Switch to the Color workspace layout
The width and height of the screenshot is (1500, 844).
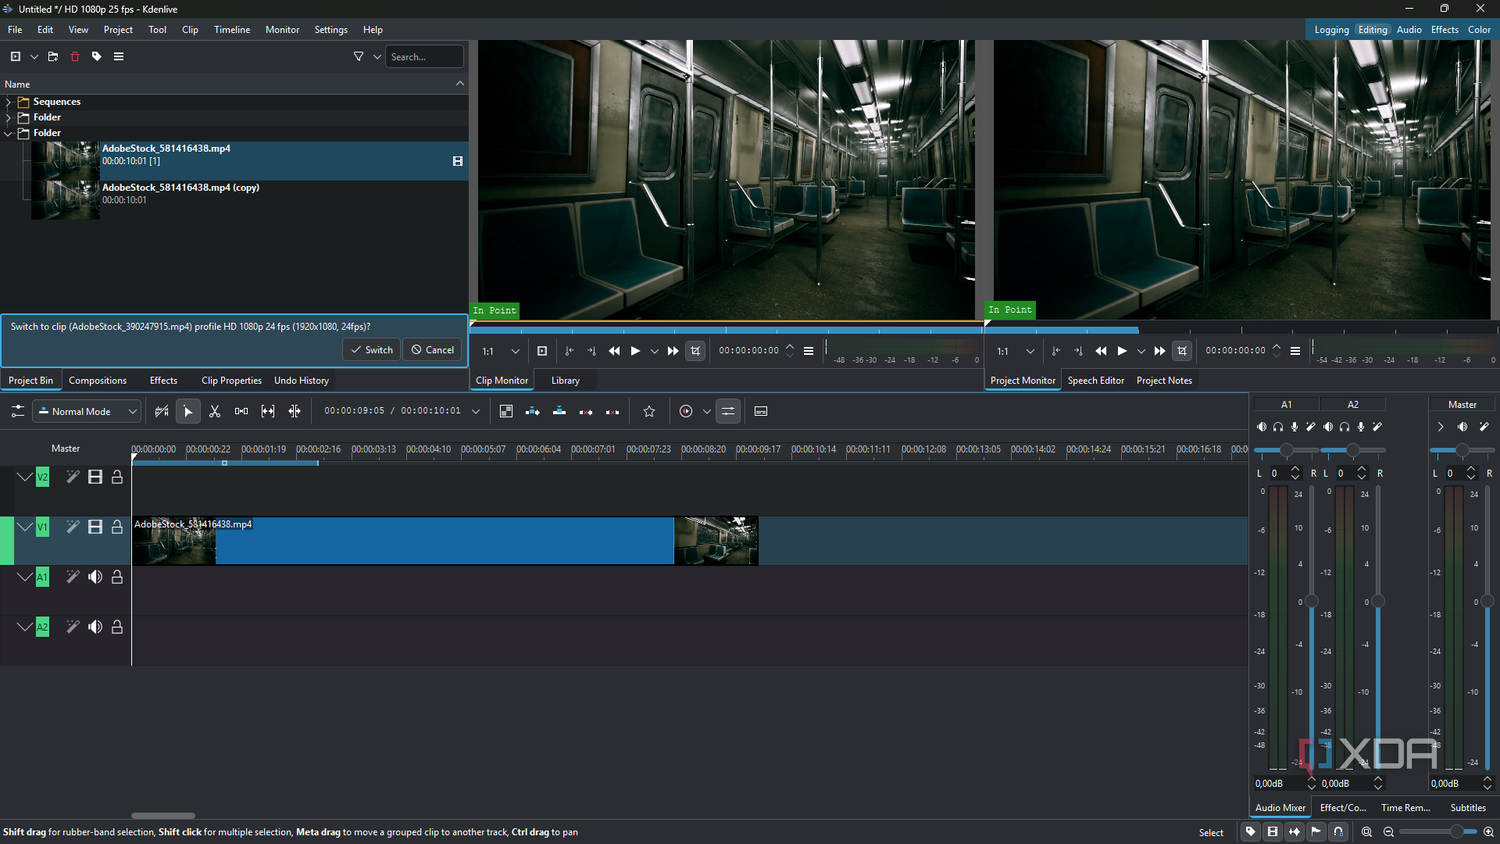click(1479, 30)
